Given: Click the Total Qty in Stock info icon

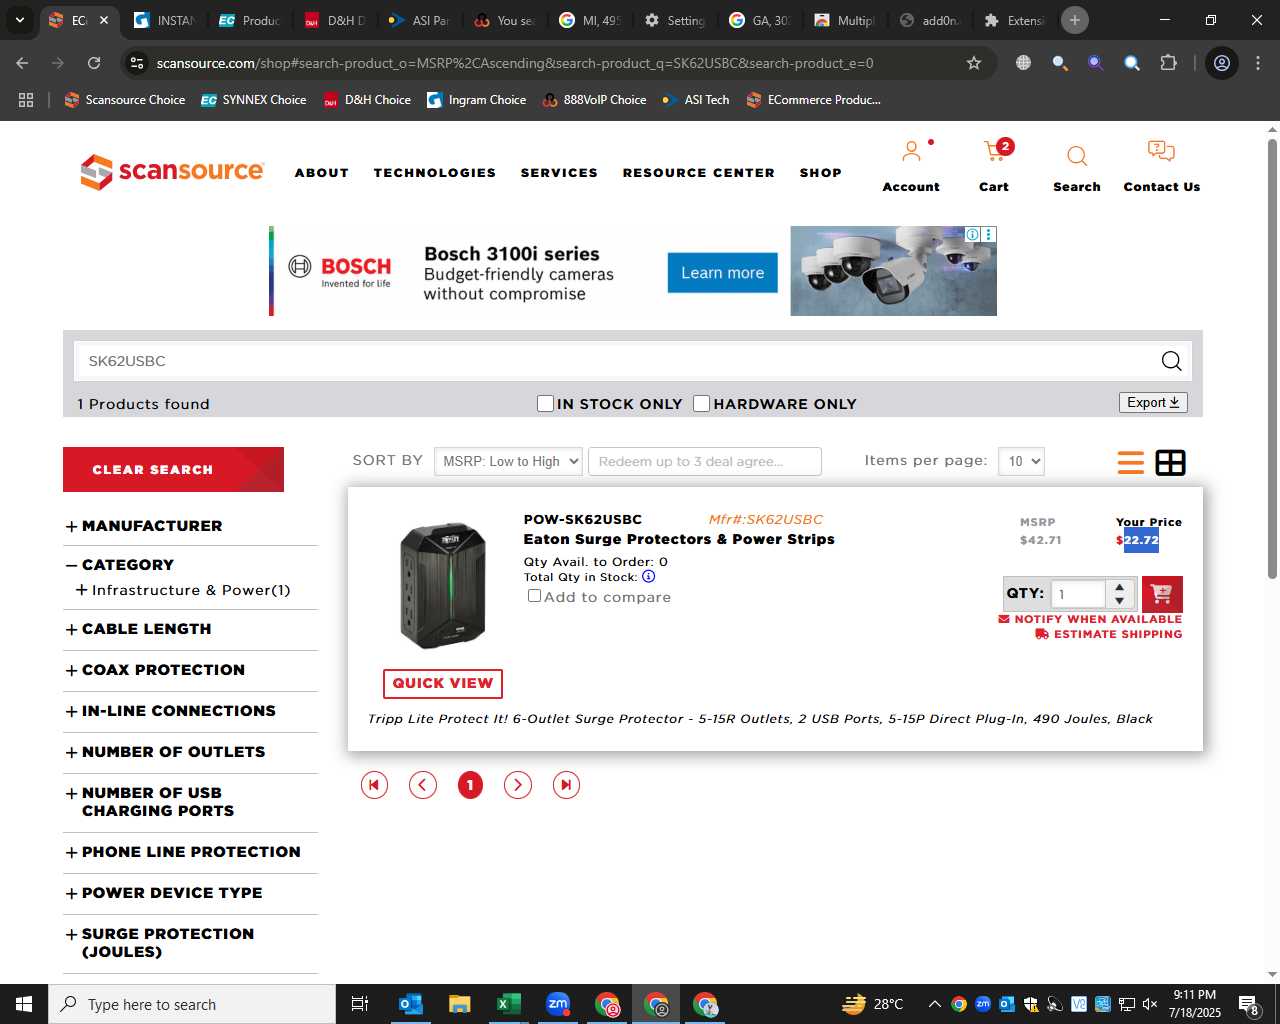Looking at the screenshot, I should coord(648,577).
